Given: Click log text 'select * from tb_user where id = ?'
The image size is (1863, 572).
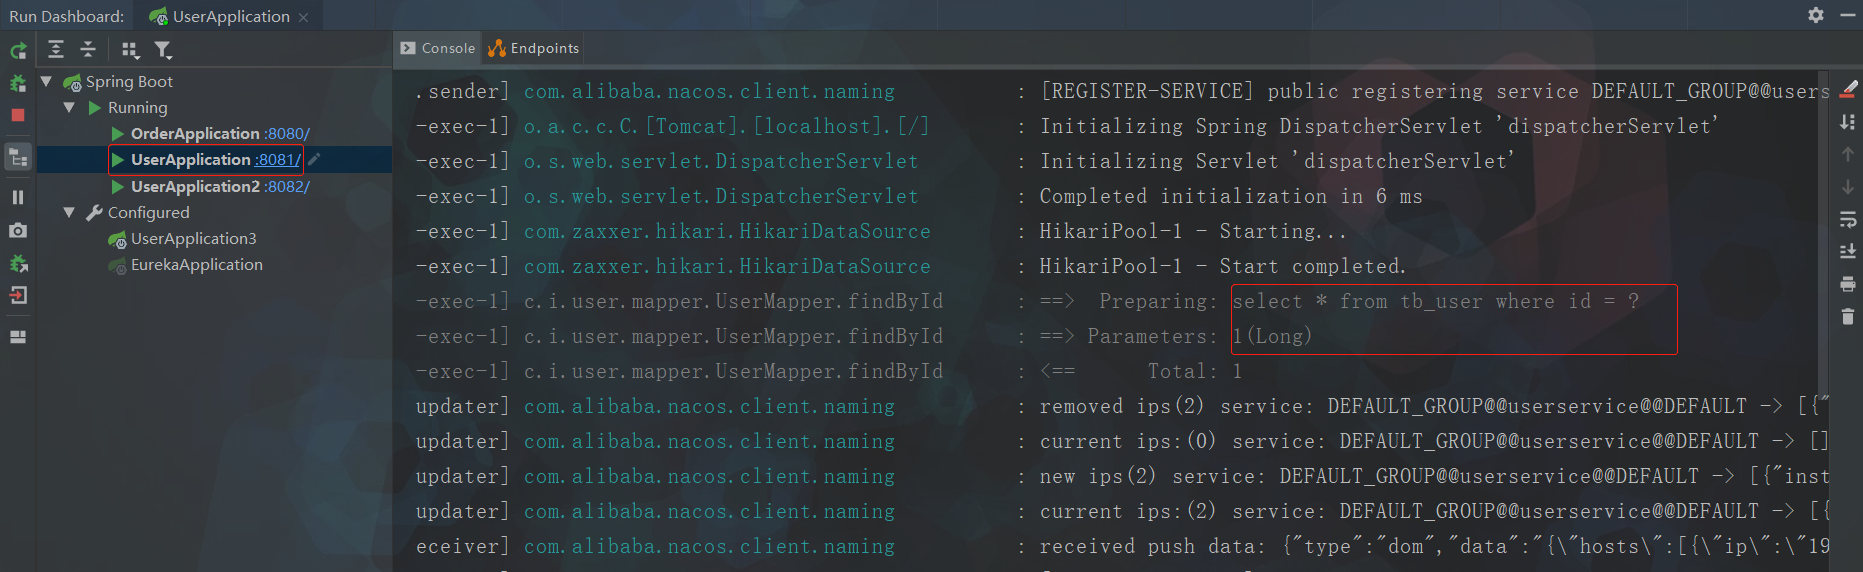Looking at the screenshot, I should [x=1435, y=301].
